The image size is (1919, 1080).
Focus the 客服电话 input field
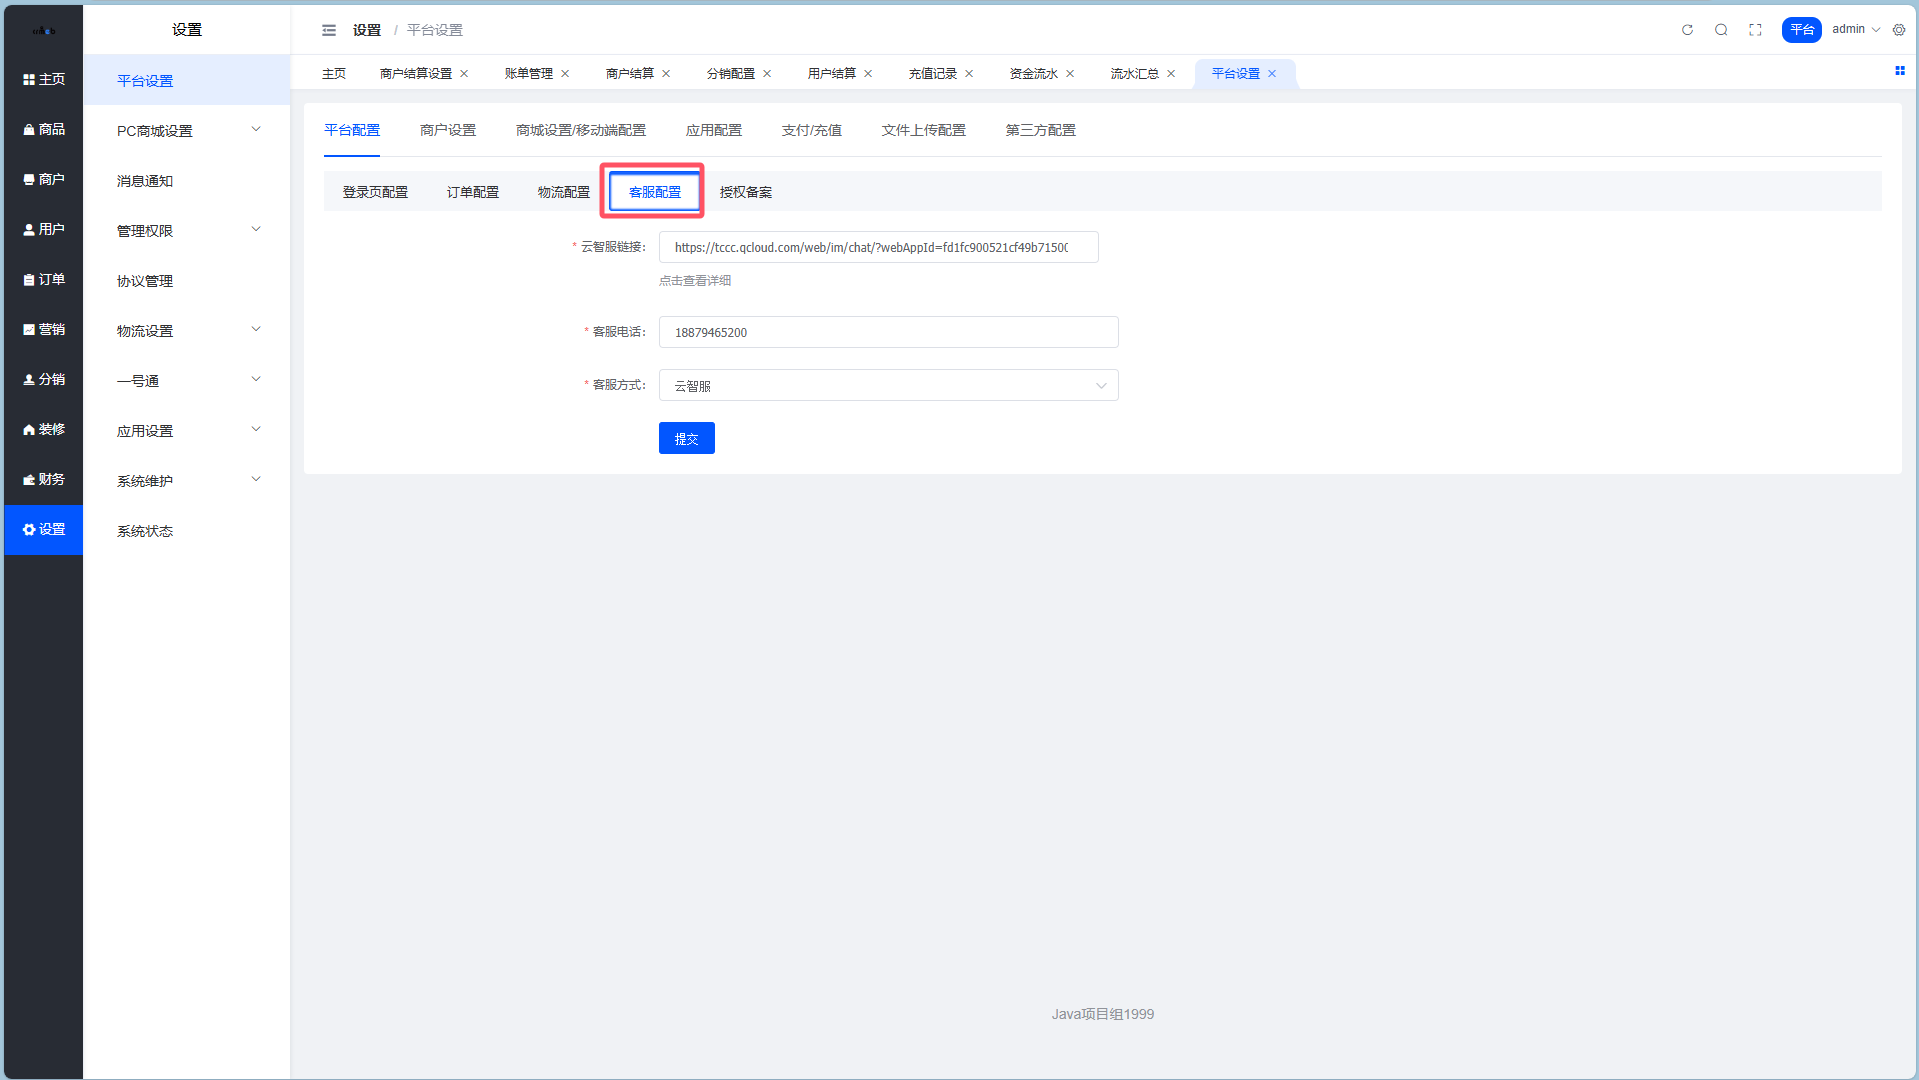[887, 333]
